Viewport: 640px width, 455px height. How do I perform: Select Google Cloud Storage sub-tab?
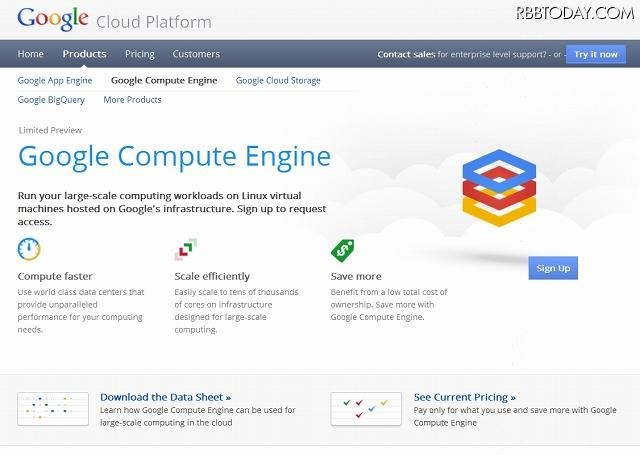pyautogui.click(x=278, y=81)
